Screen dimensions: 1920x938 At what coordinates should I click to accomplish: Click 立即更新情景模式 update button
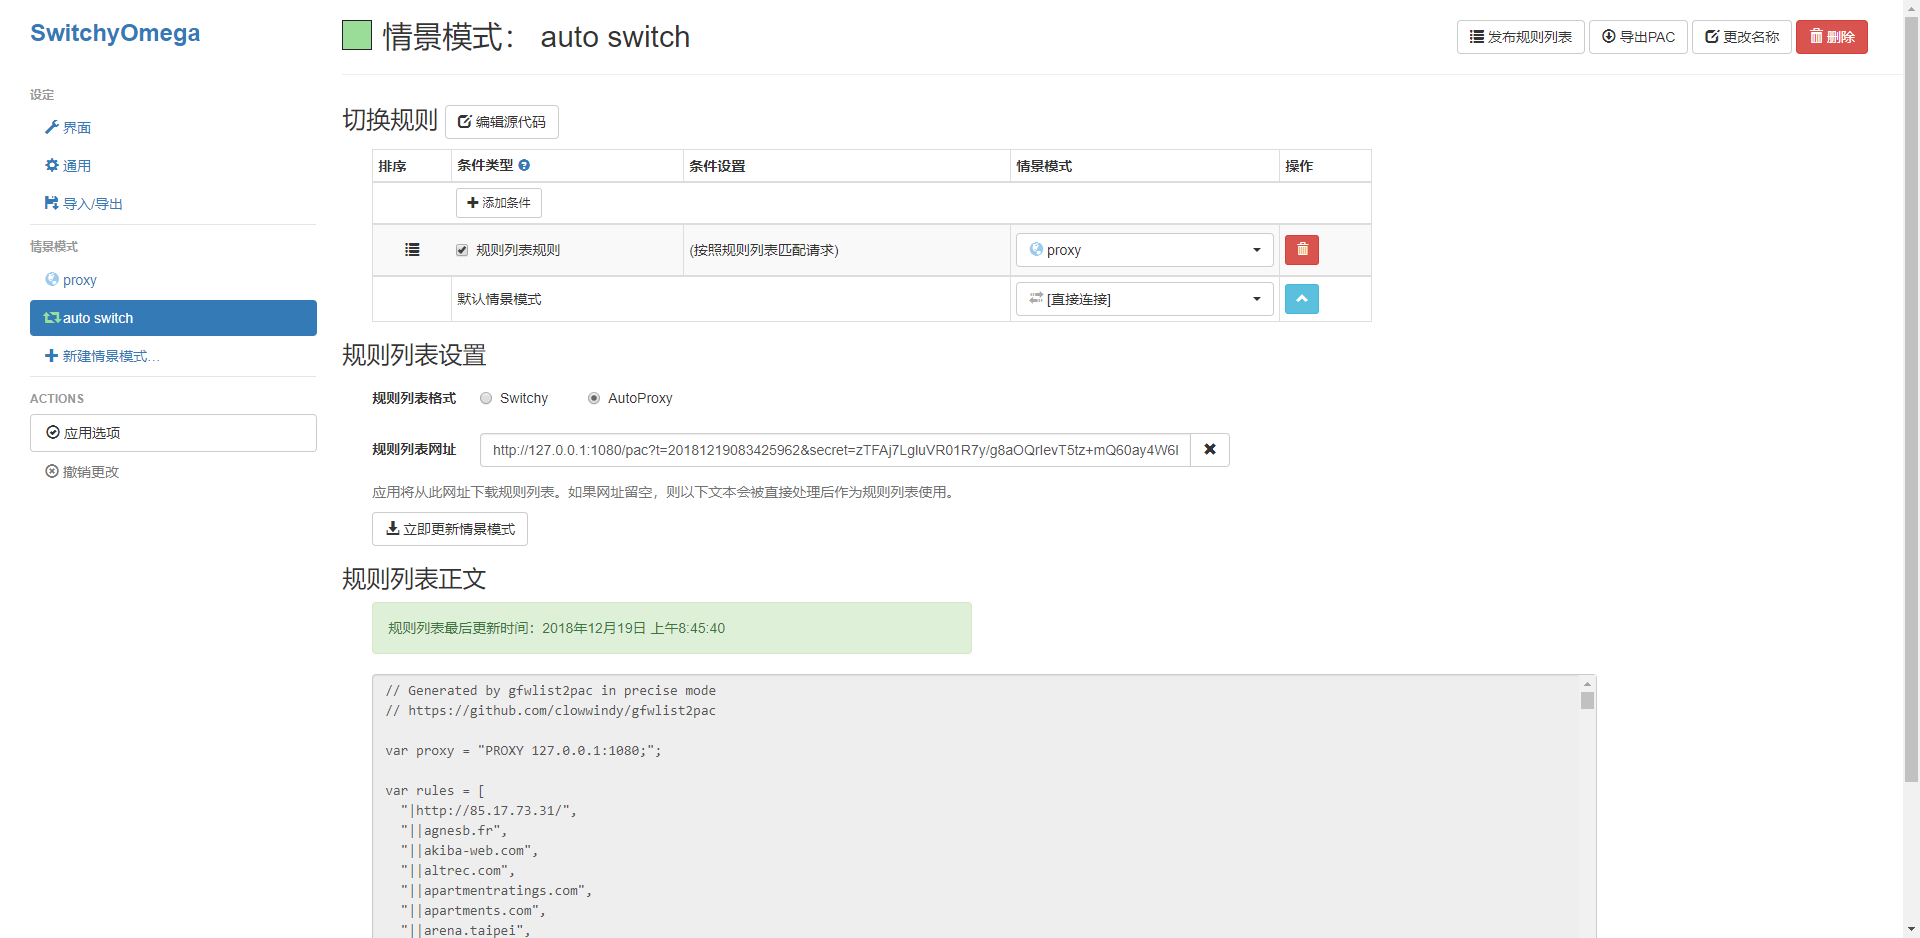point(450,529)
